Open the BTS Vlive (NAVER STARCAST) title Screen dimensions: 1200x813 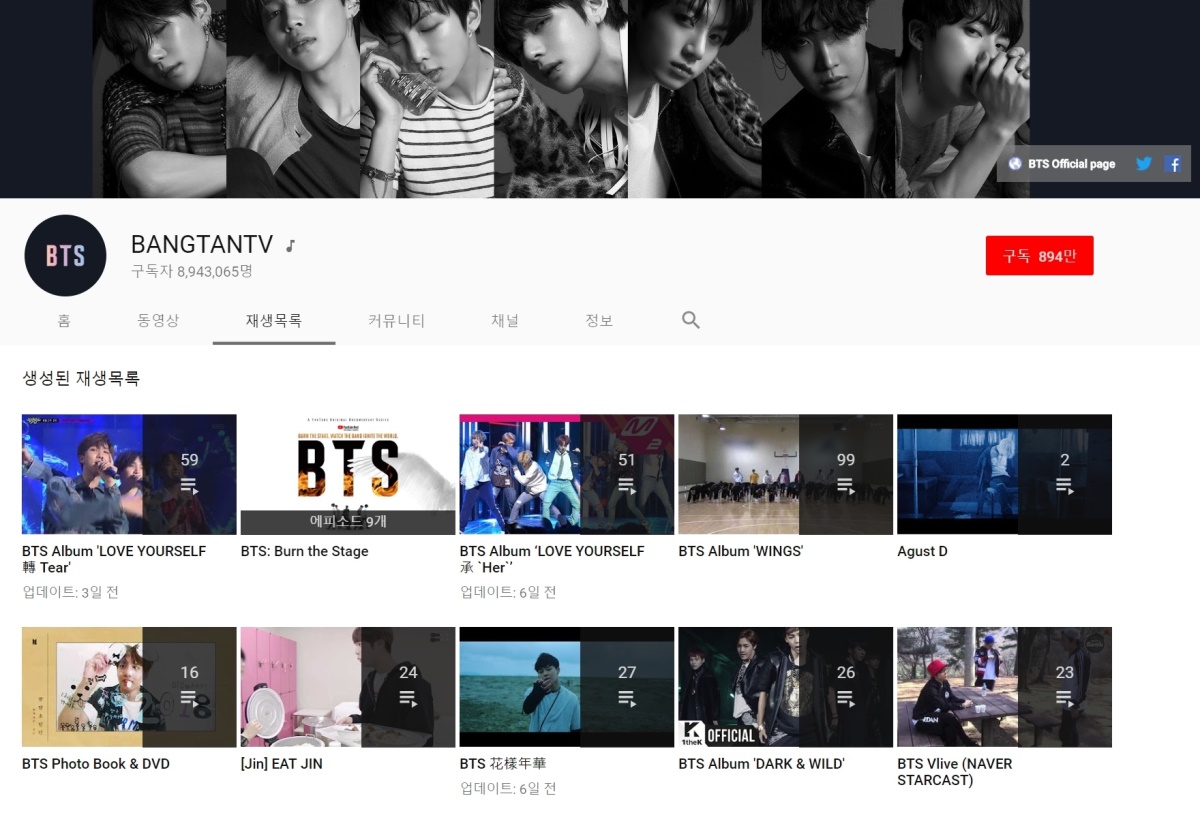955,772
